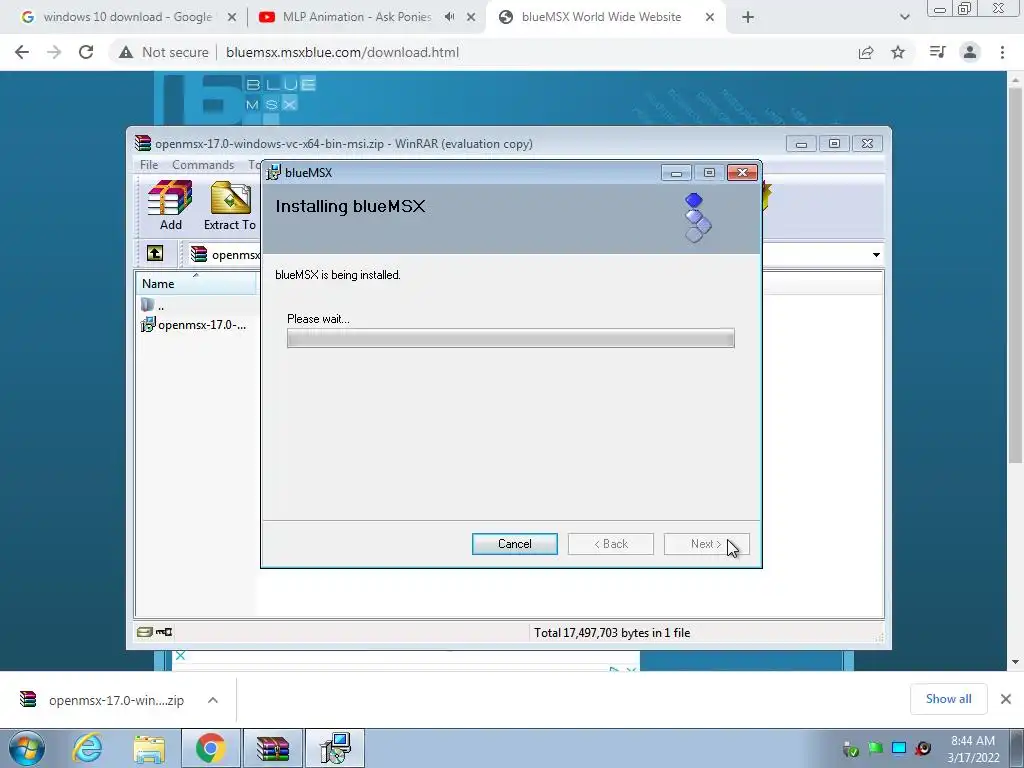Image resolution: width=1024 pixels, height=768 pixels.
Task: Go up one folder level in WinRAR
Action: click(155, 253)
